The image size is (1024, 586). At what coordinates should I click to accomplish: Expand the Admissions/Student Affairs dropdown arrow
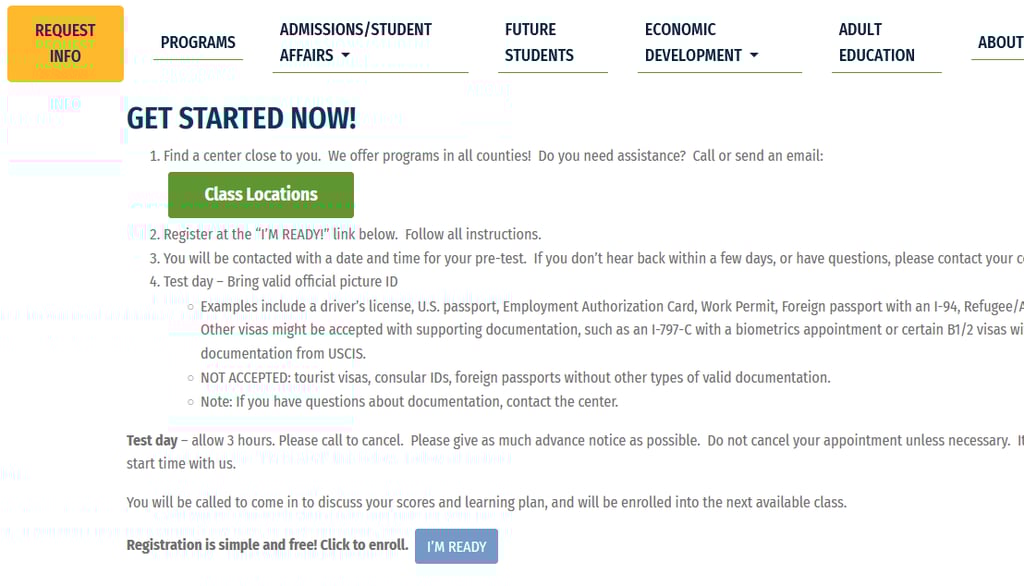click(346, 56)
